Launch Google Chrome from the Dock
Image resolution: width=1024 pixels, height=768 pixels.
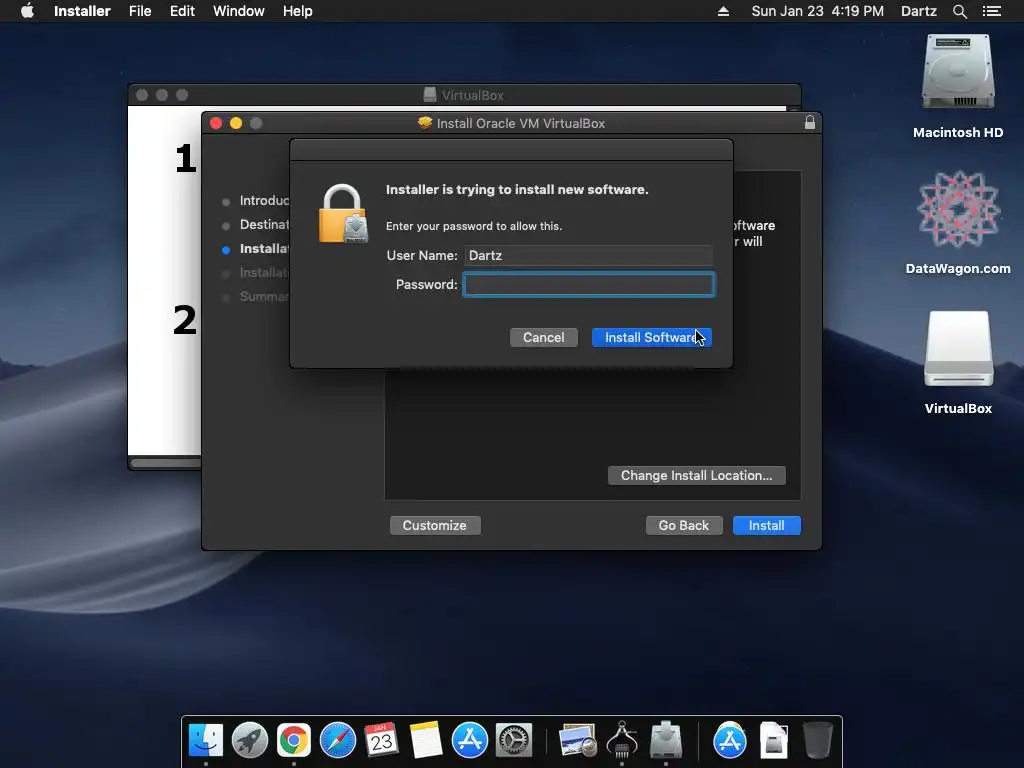[294, 741]
